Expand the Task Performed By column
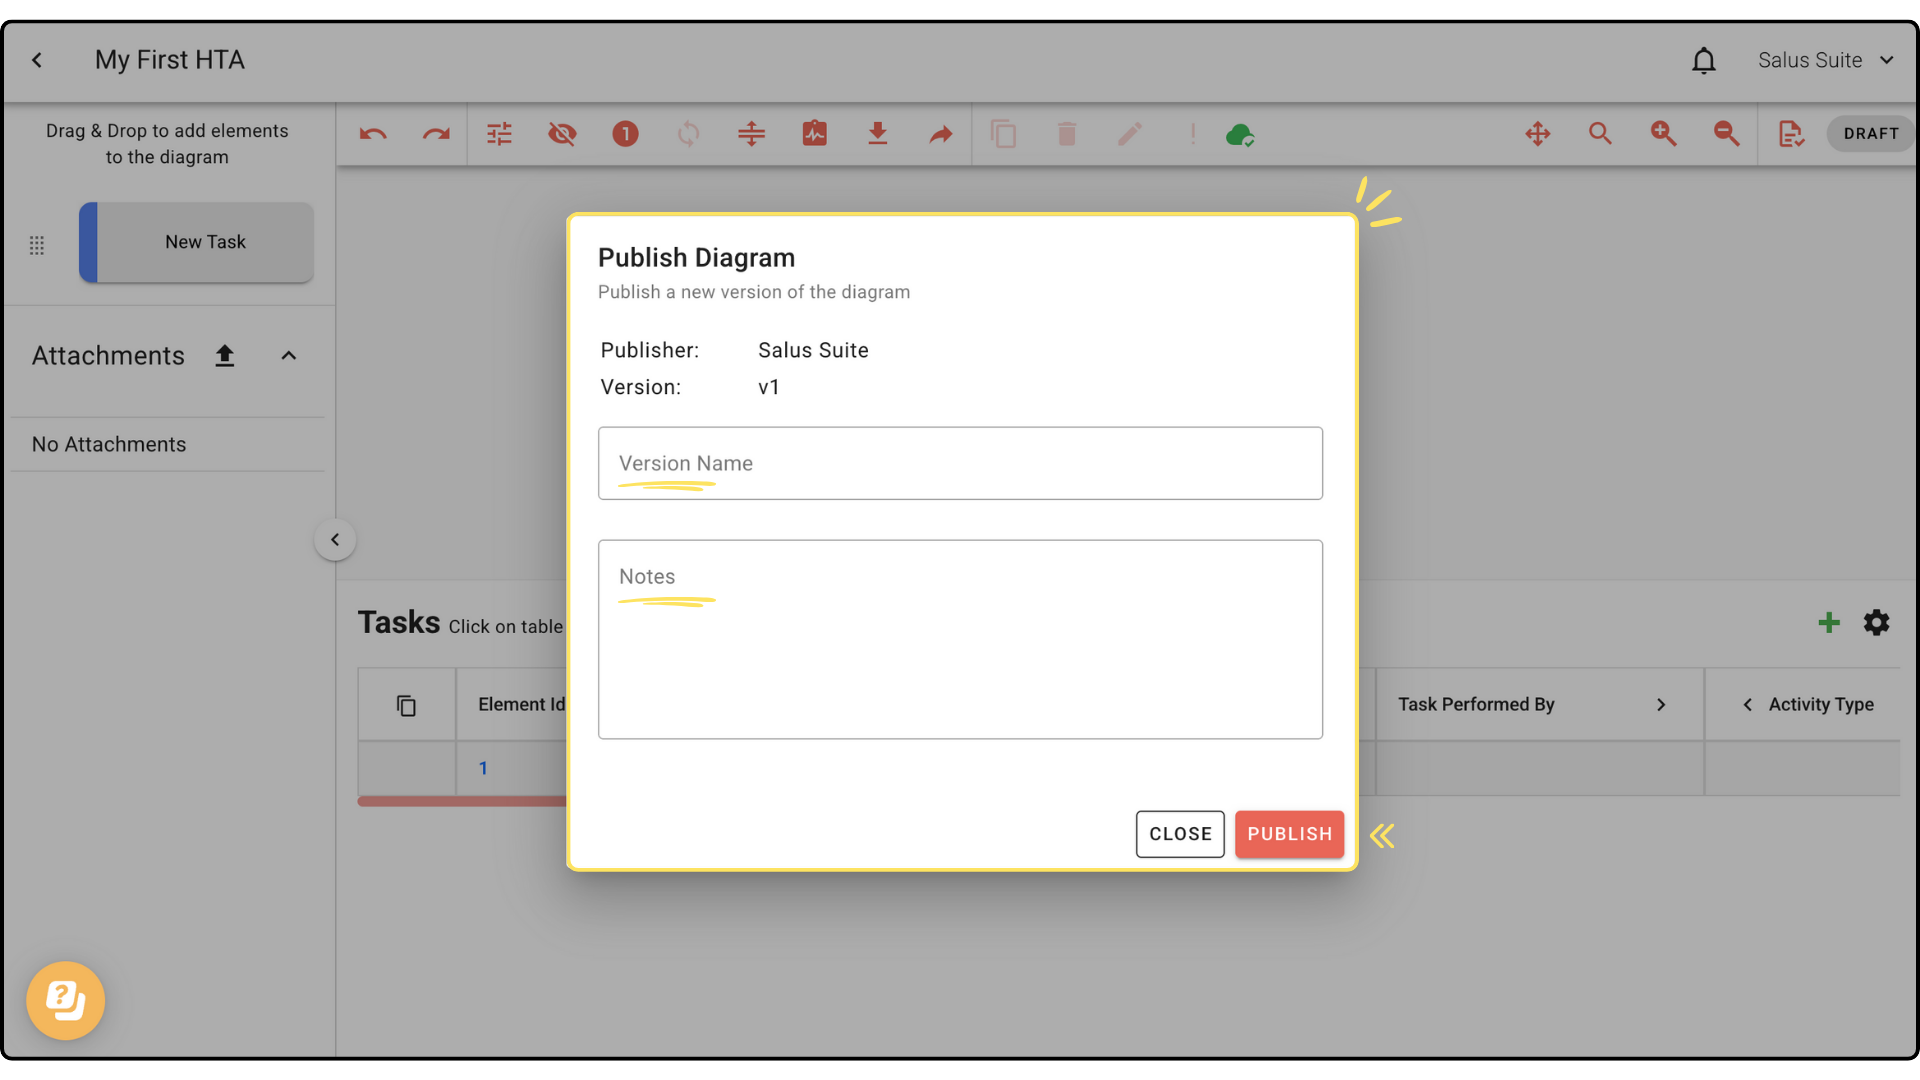Image resolution: width=1920 pixels, height=1080 pixels. click(x=1661, y=705)
